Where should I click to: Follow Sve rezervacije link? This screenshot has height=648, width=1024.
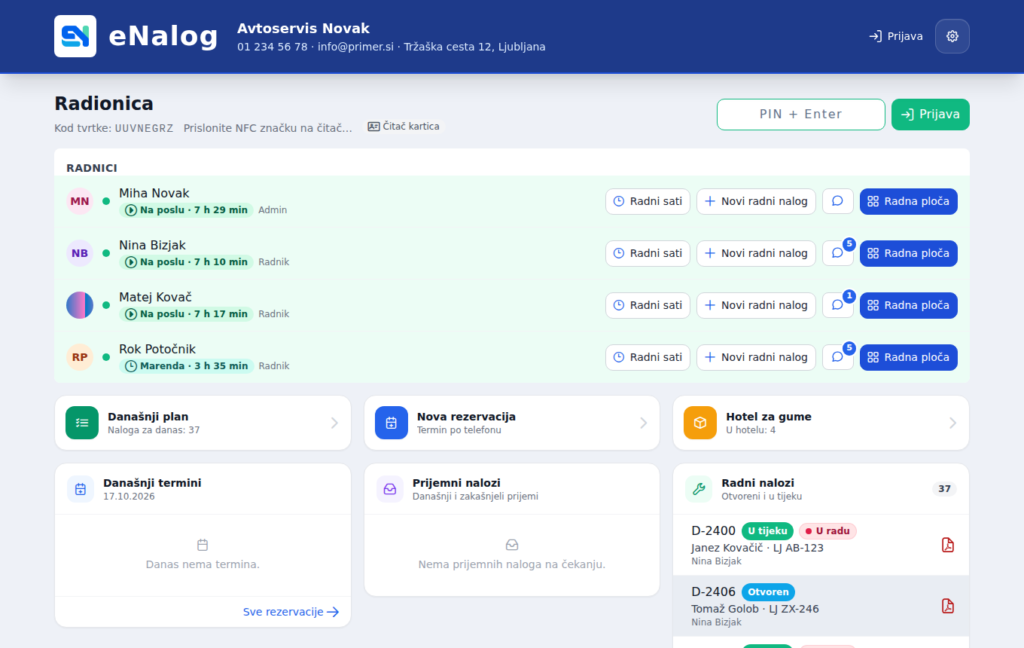291,612
